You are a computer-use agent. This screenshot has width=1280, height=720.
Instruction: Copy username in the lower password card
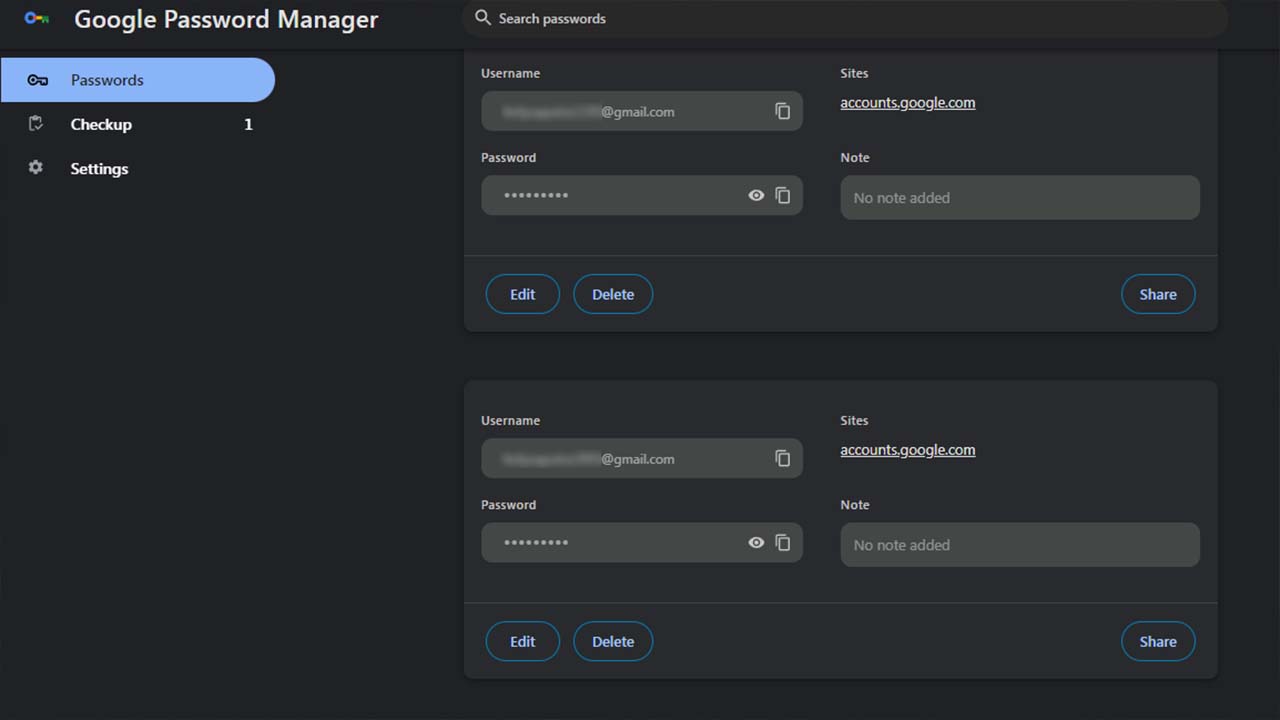click(x=783, y=458)
